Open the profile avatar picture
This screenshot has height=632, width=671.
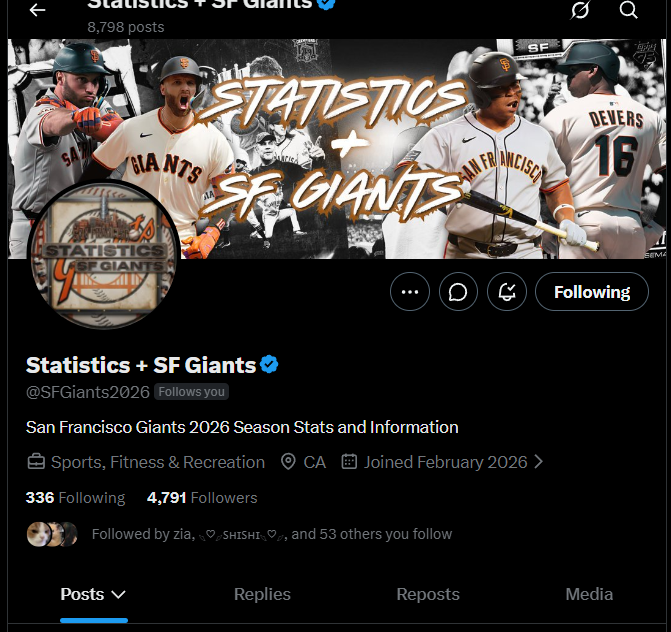point(104,254)
